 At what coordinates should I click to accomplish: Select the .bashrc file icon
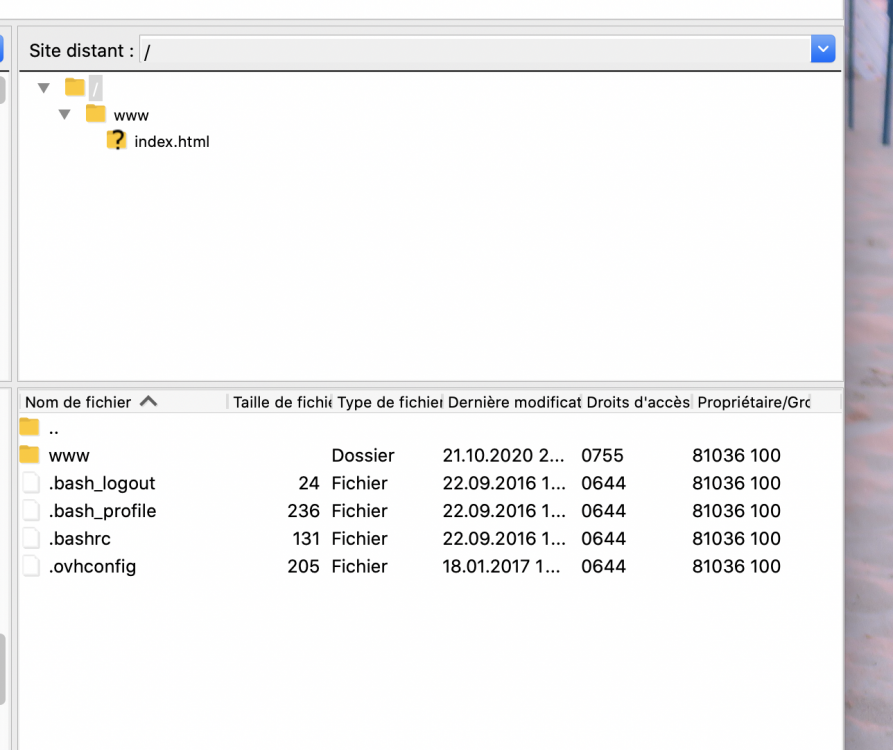coord(31,538)
